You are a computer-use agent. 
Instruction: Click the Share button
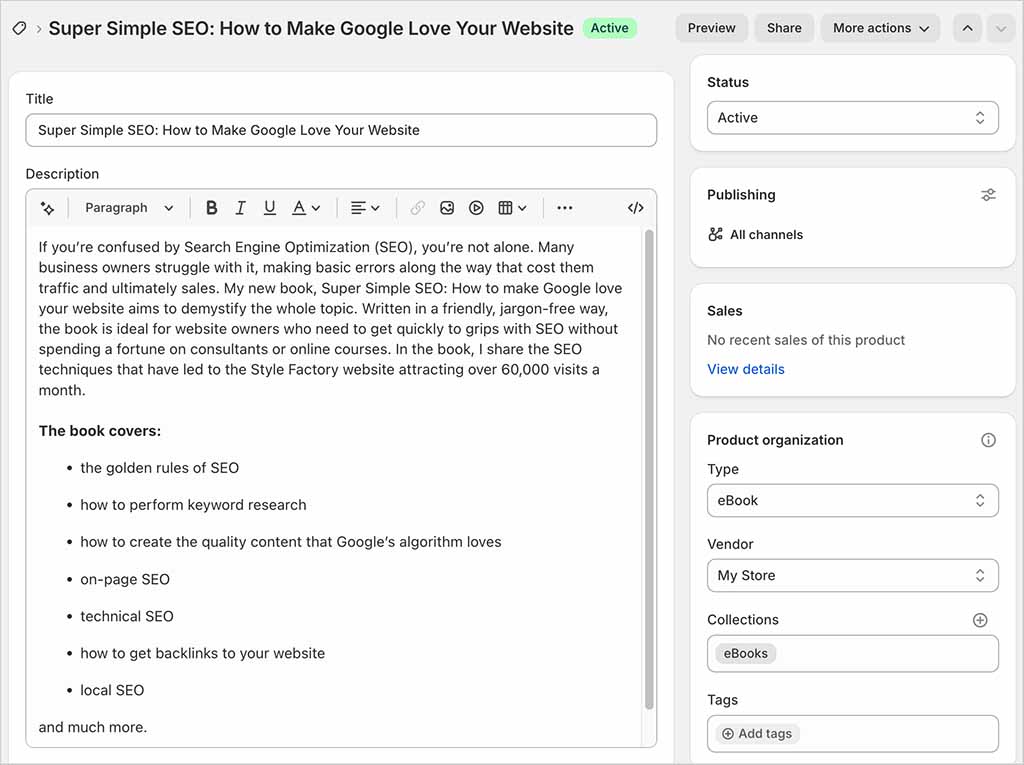pos(784,28)
